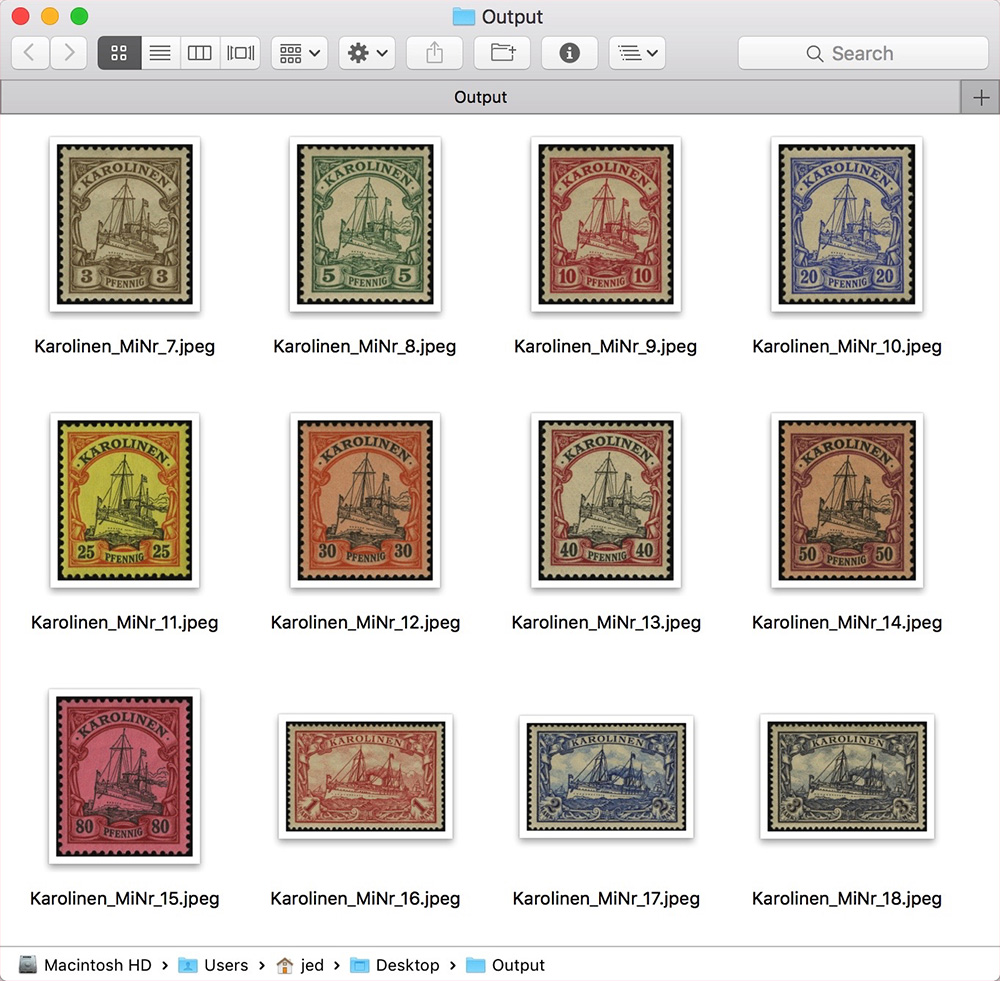
Task: Select the 10 Pfennig red stamp thumbnail
Action: (606, 224)
